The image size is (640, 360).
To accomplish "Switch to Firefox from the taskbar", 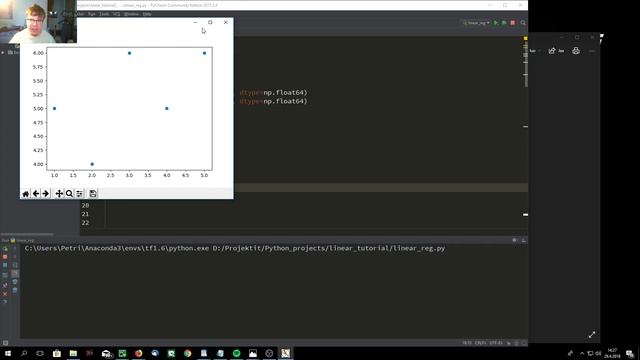I will (x=138, y=353).
